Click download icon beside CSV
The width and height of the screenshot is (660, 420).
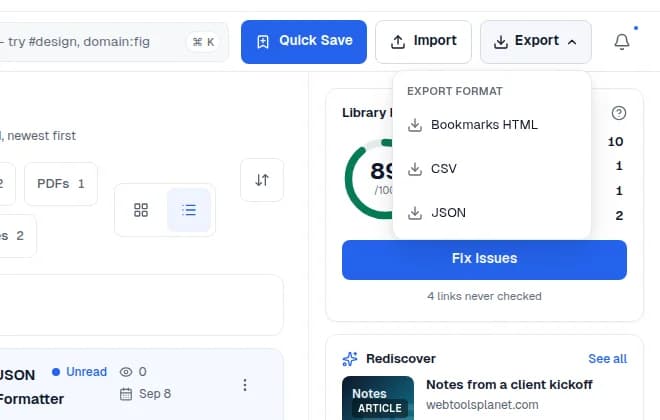click(415, 169)
